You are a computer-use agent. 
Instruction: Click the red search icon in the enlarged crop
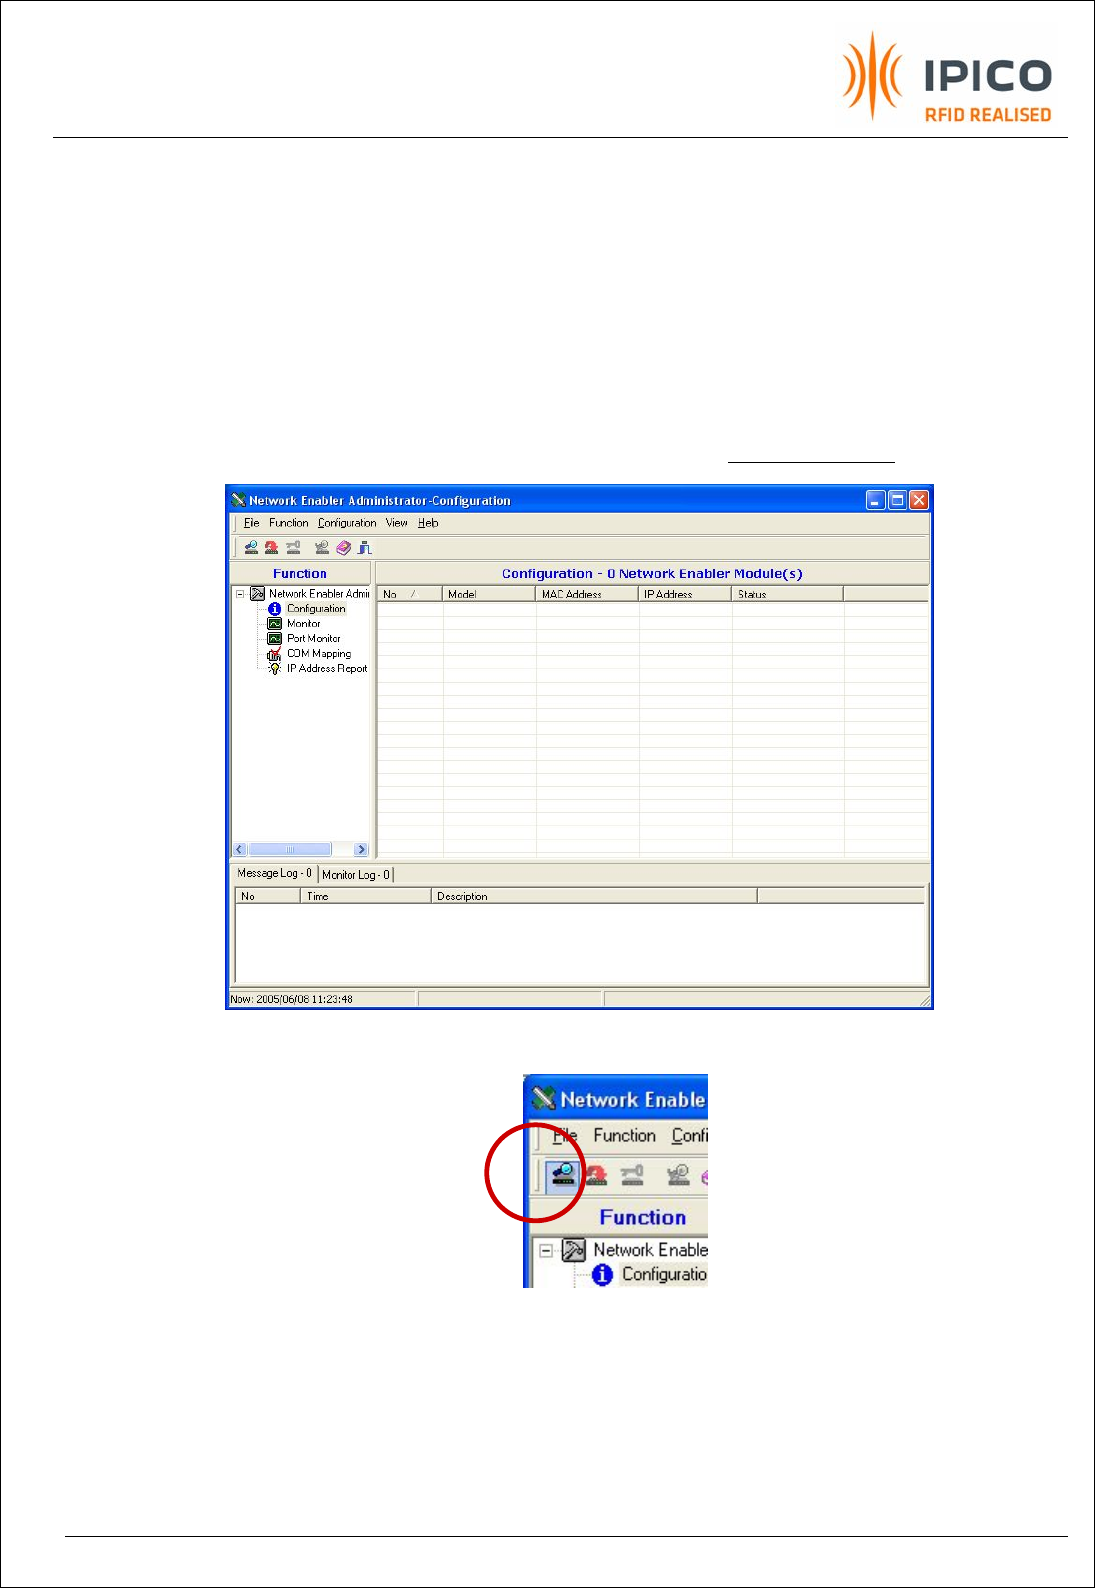tap(596, 1175)
